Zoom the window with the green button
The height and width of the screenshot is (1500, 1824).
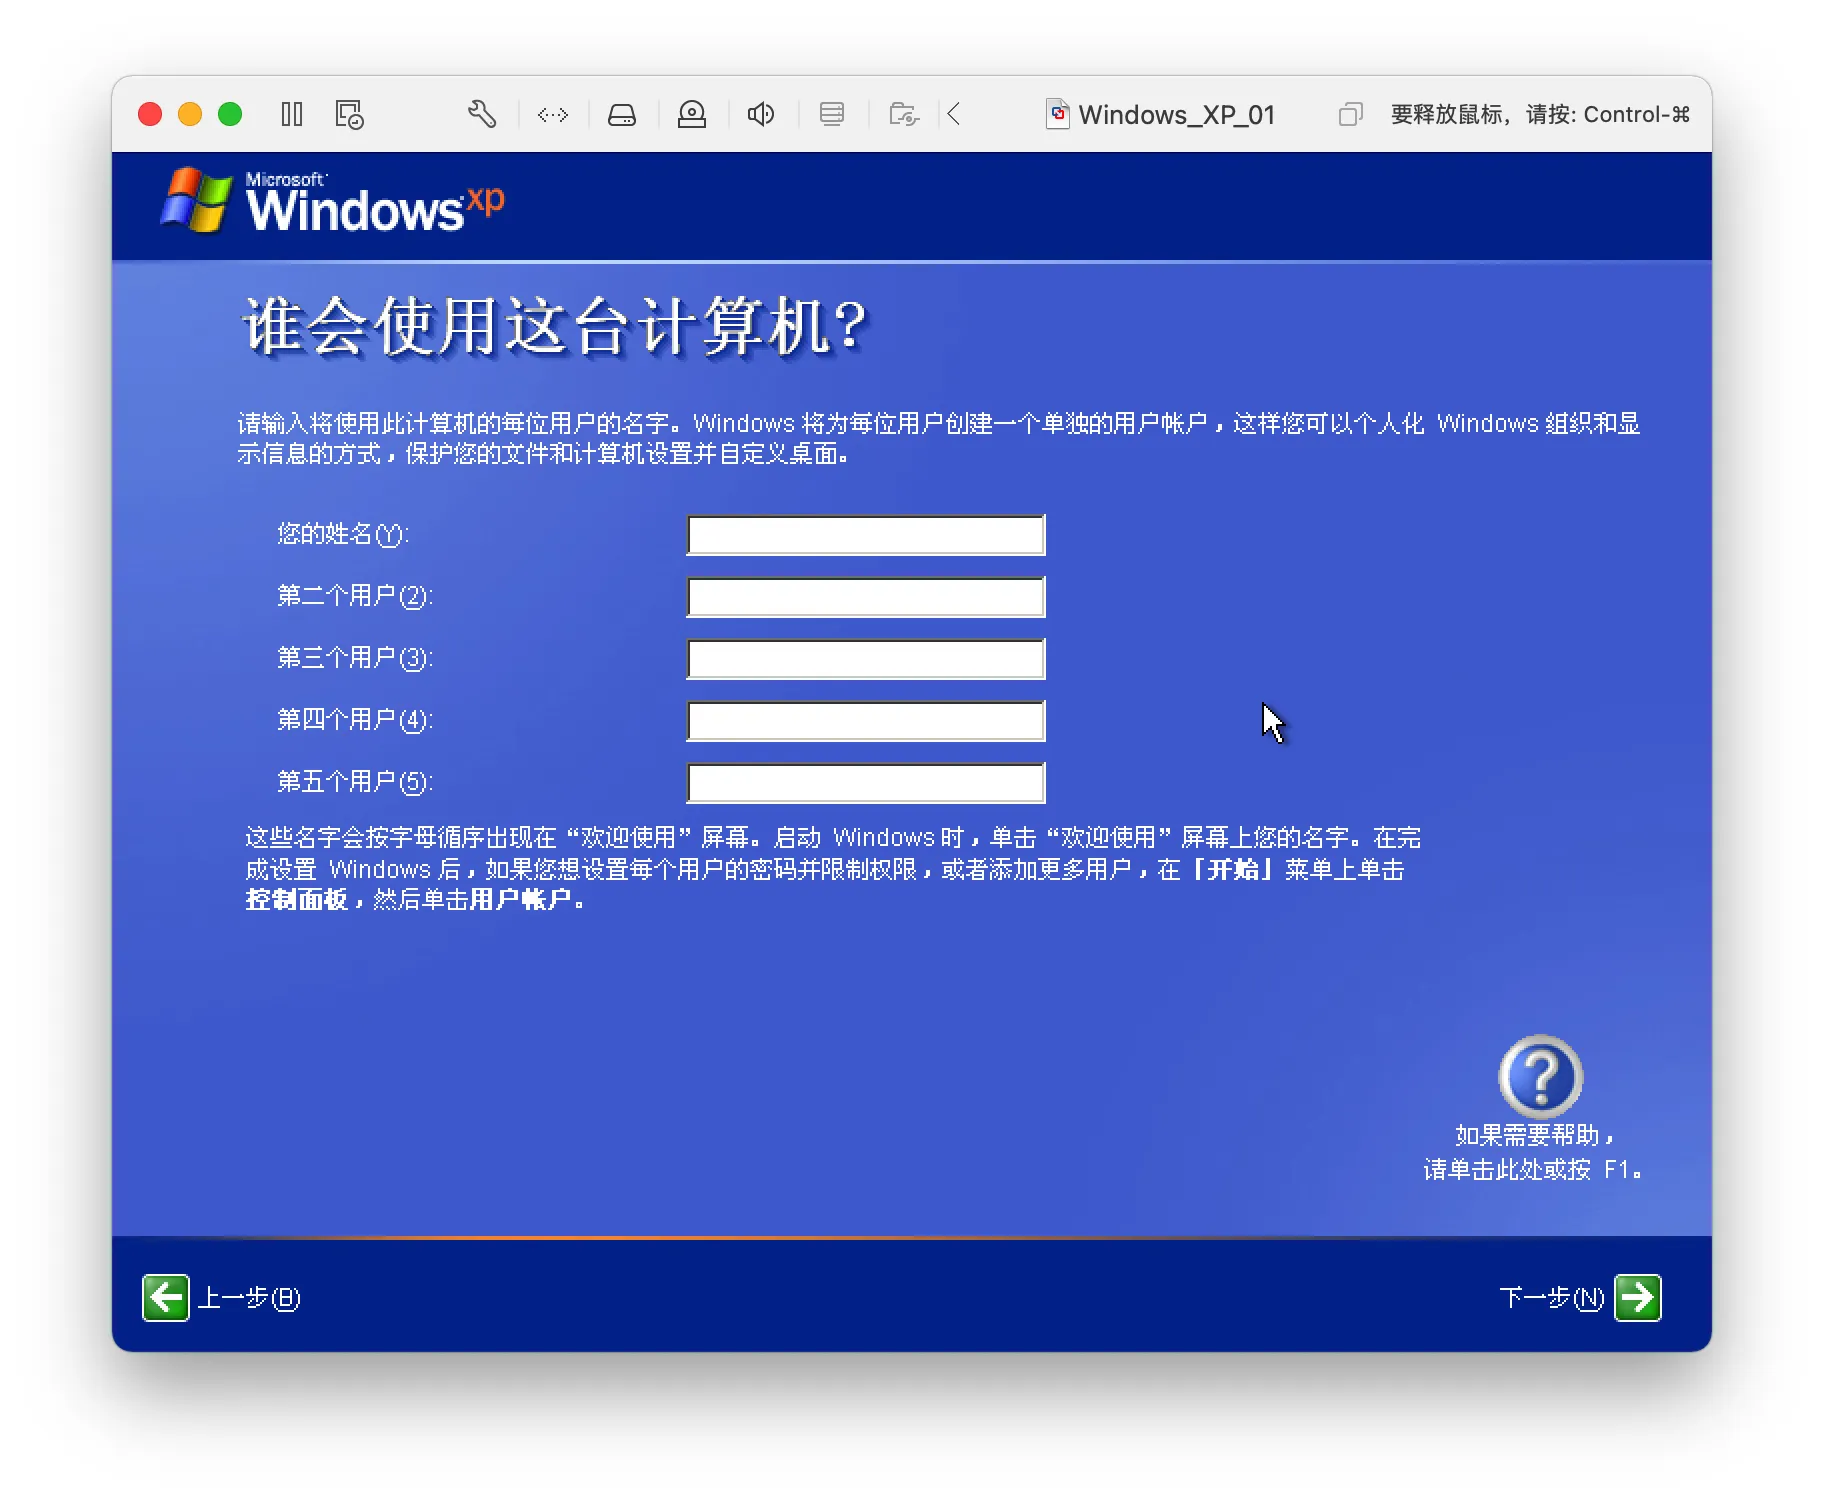[x=230, y=114]
